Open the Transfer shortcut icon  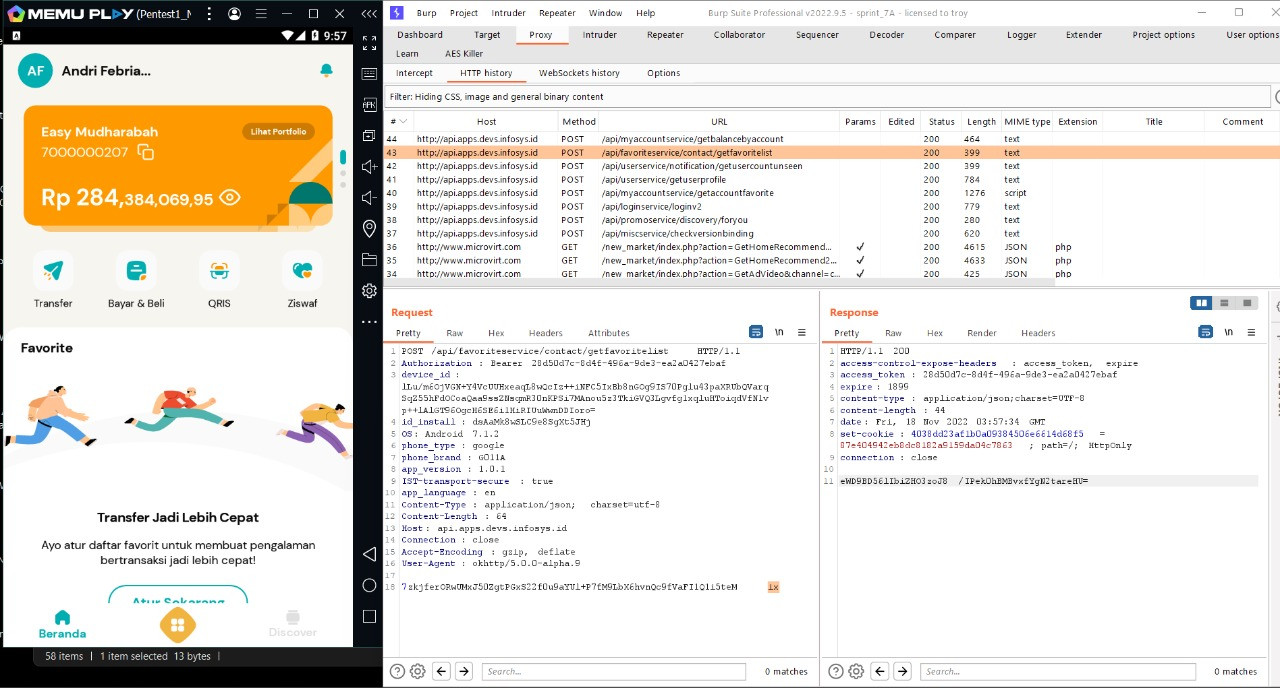click(x=53, y=270)
